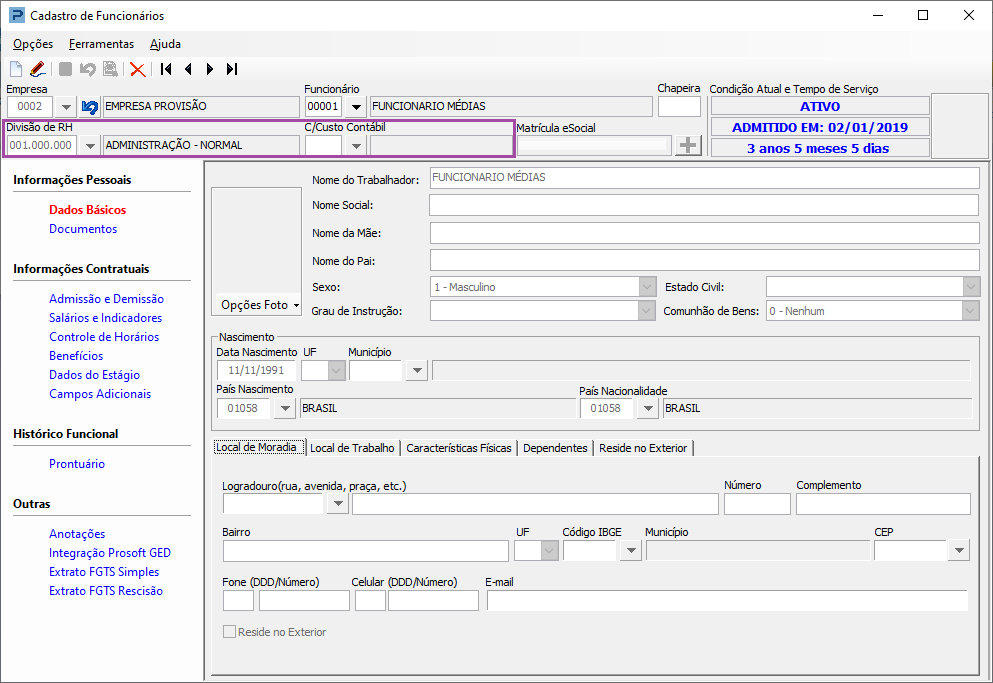Click the Nome do Pai field
Screen dimensions: 993x683
click(704, 260)
